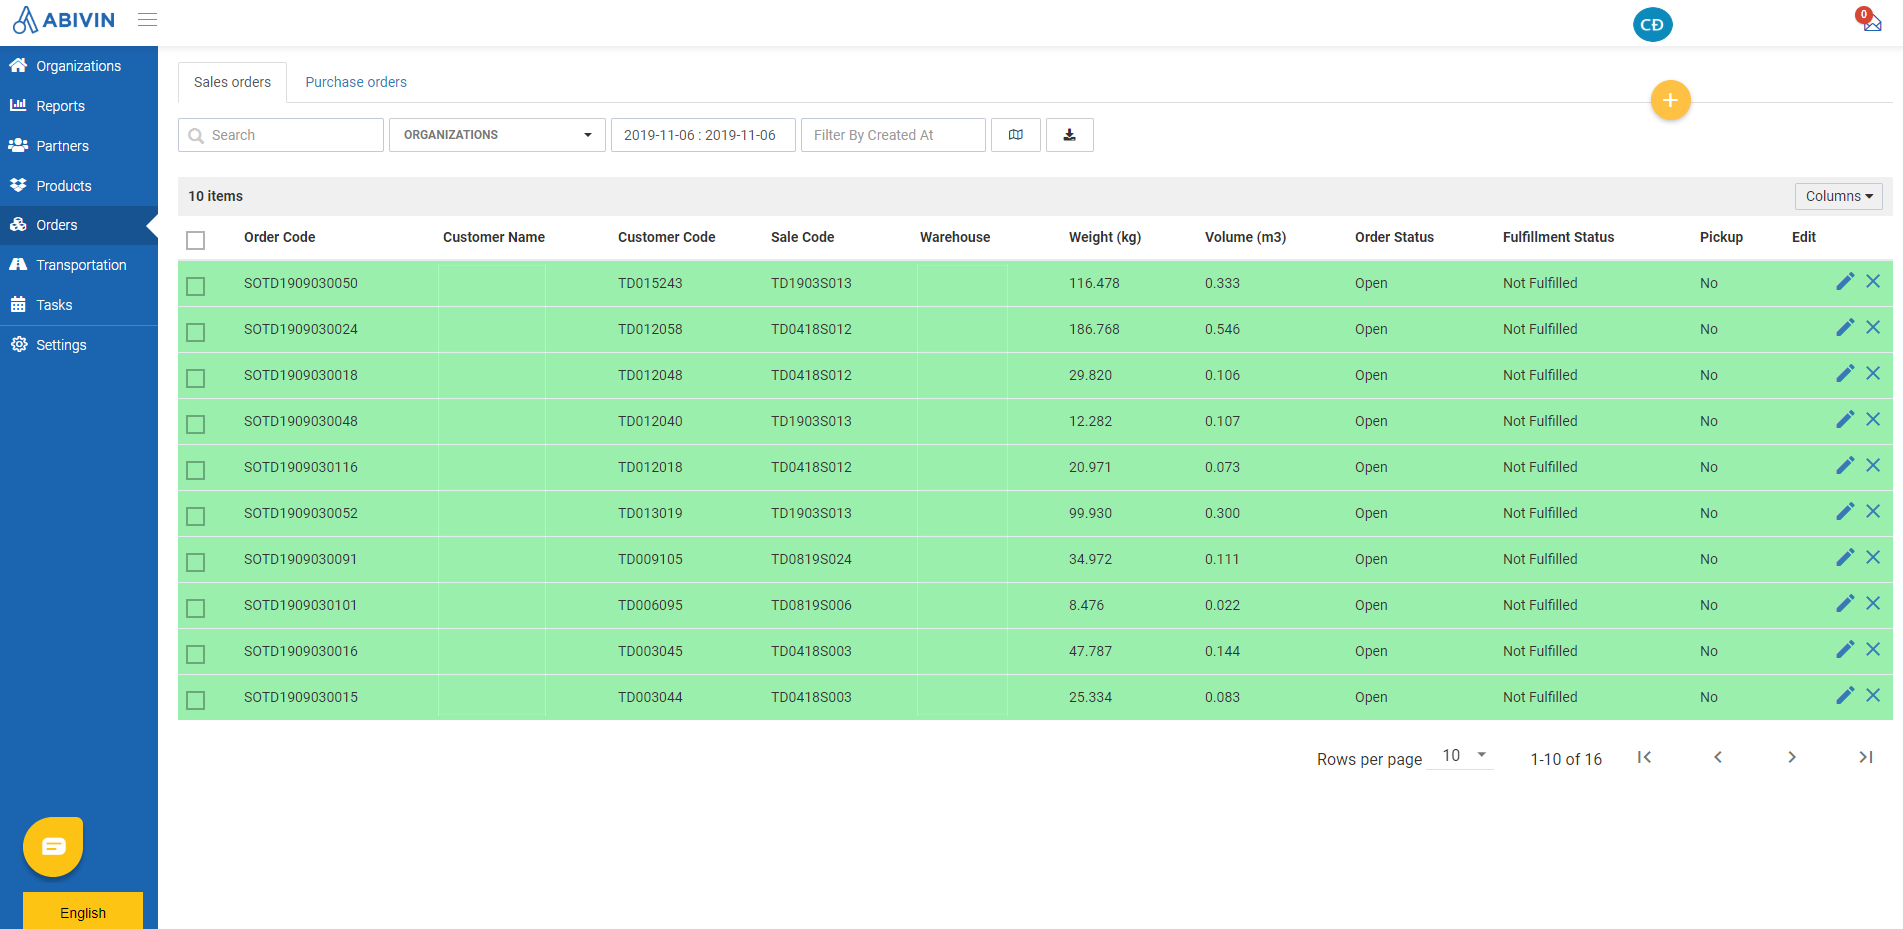Open the chat support bubble

click(x=53, y=847)
